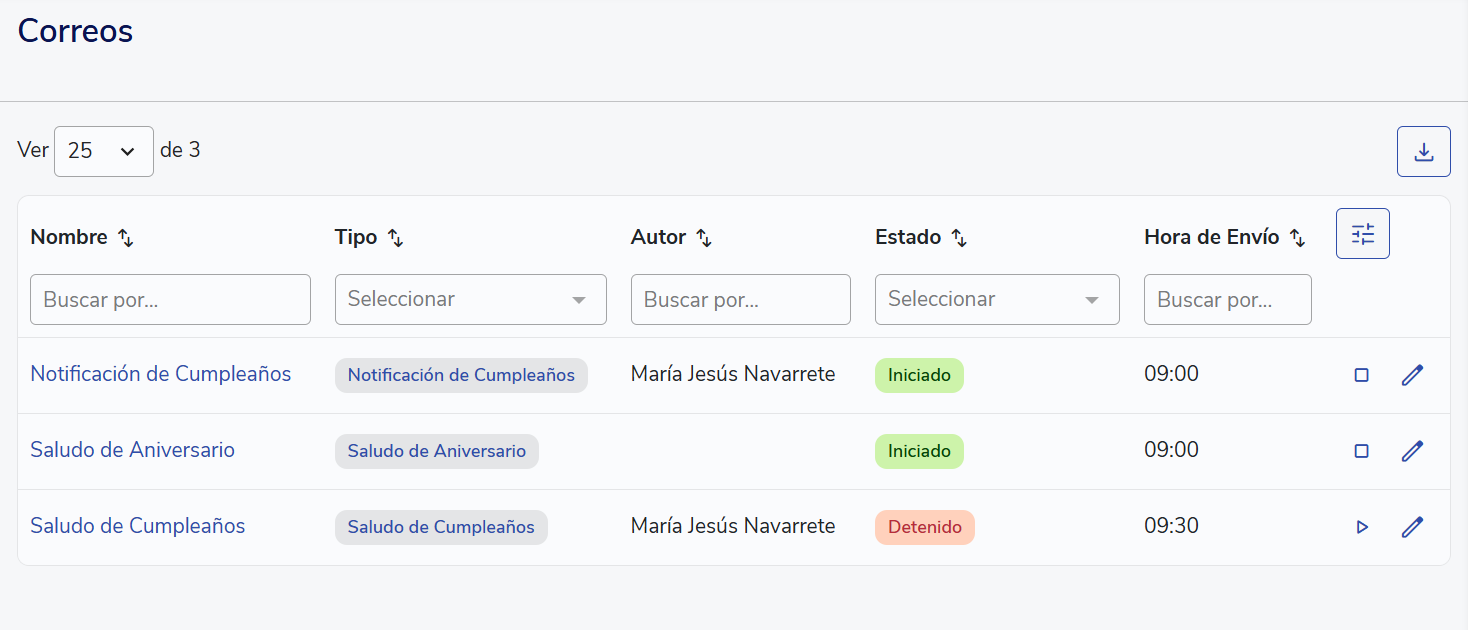Image resolution: width=1468 pixels, height=630 pixels.
Task: Open the Notificación de Cumpleaños name link
Action: (160, 374)
